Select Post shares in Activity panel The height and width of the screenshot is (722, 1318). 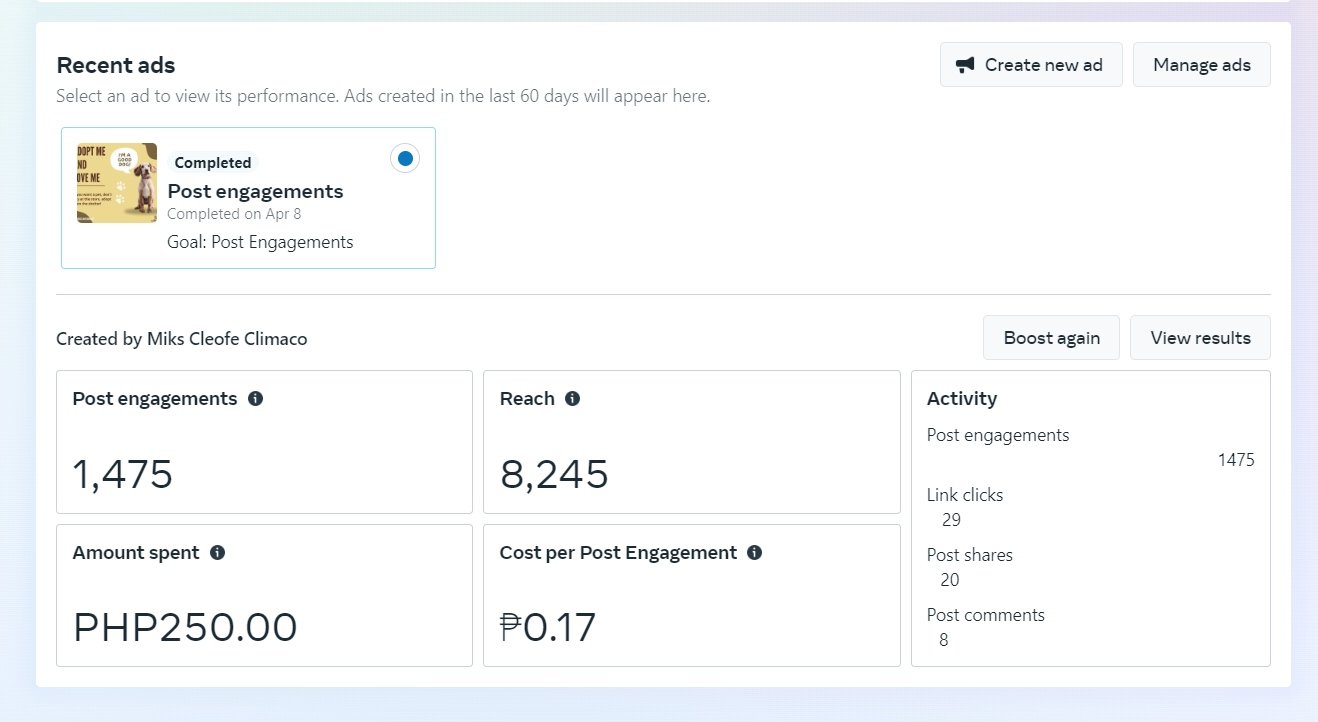(x=969, y=555)
